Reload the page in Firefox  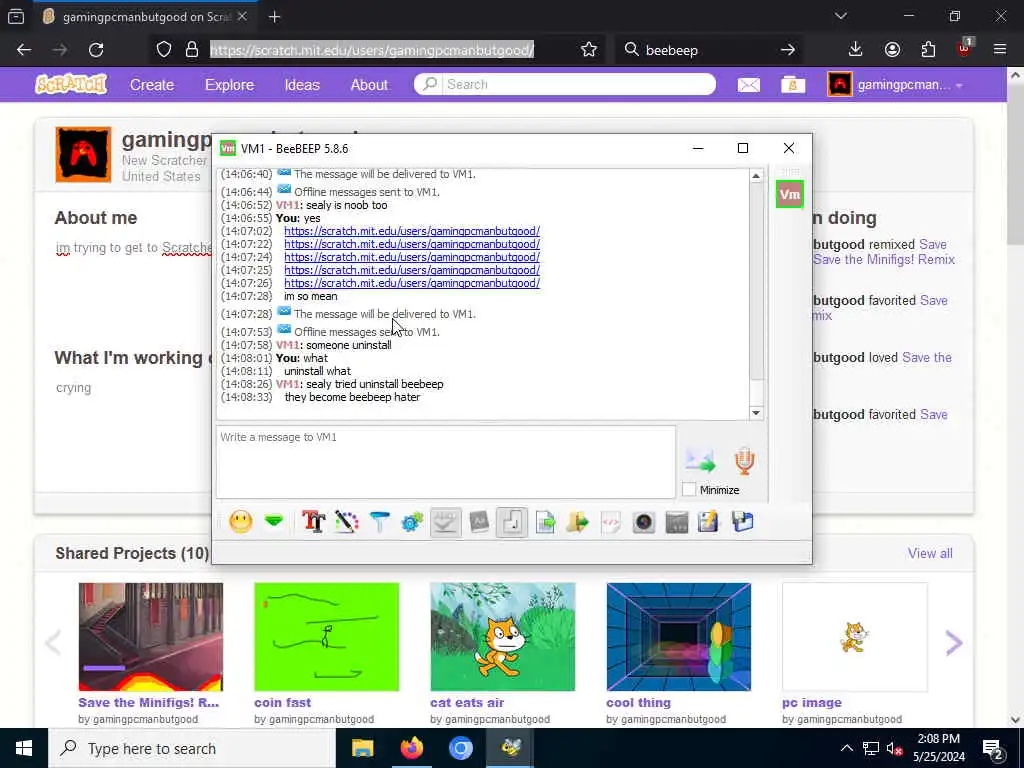click(x=96, y=50)
